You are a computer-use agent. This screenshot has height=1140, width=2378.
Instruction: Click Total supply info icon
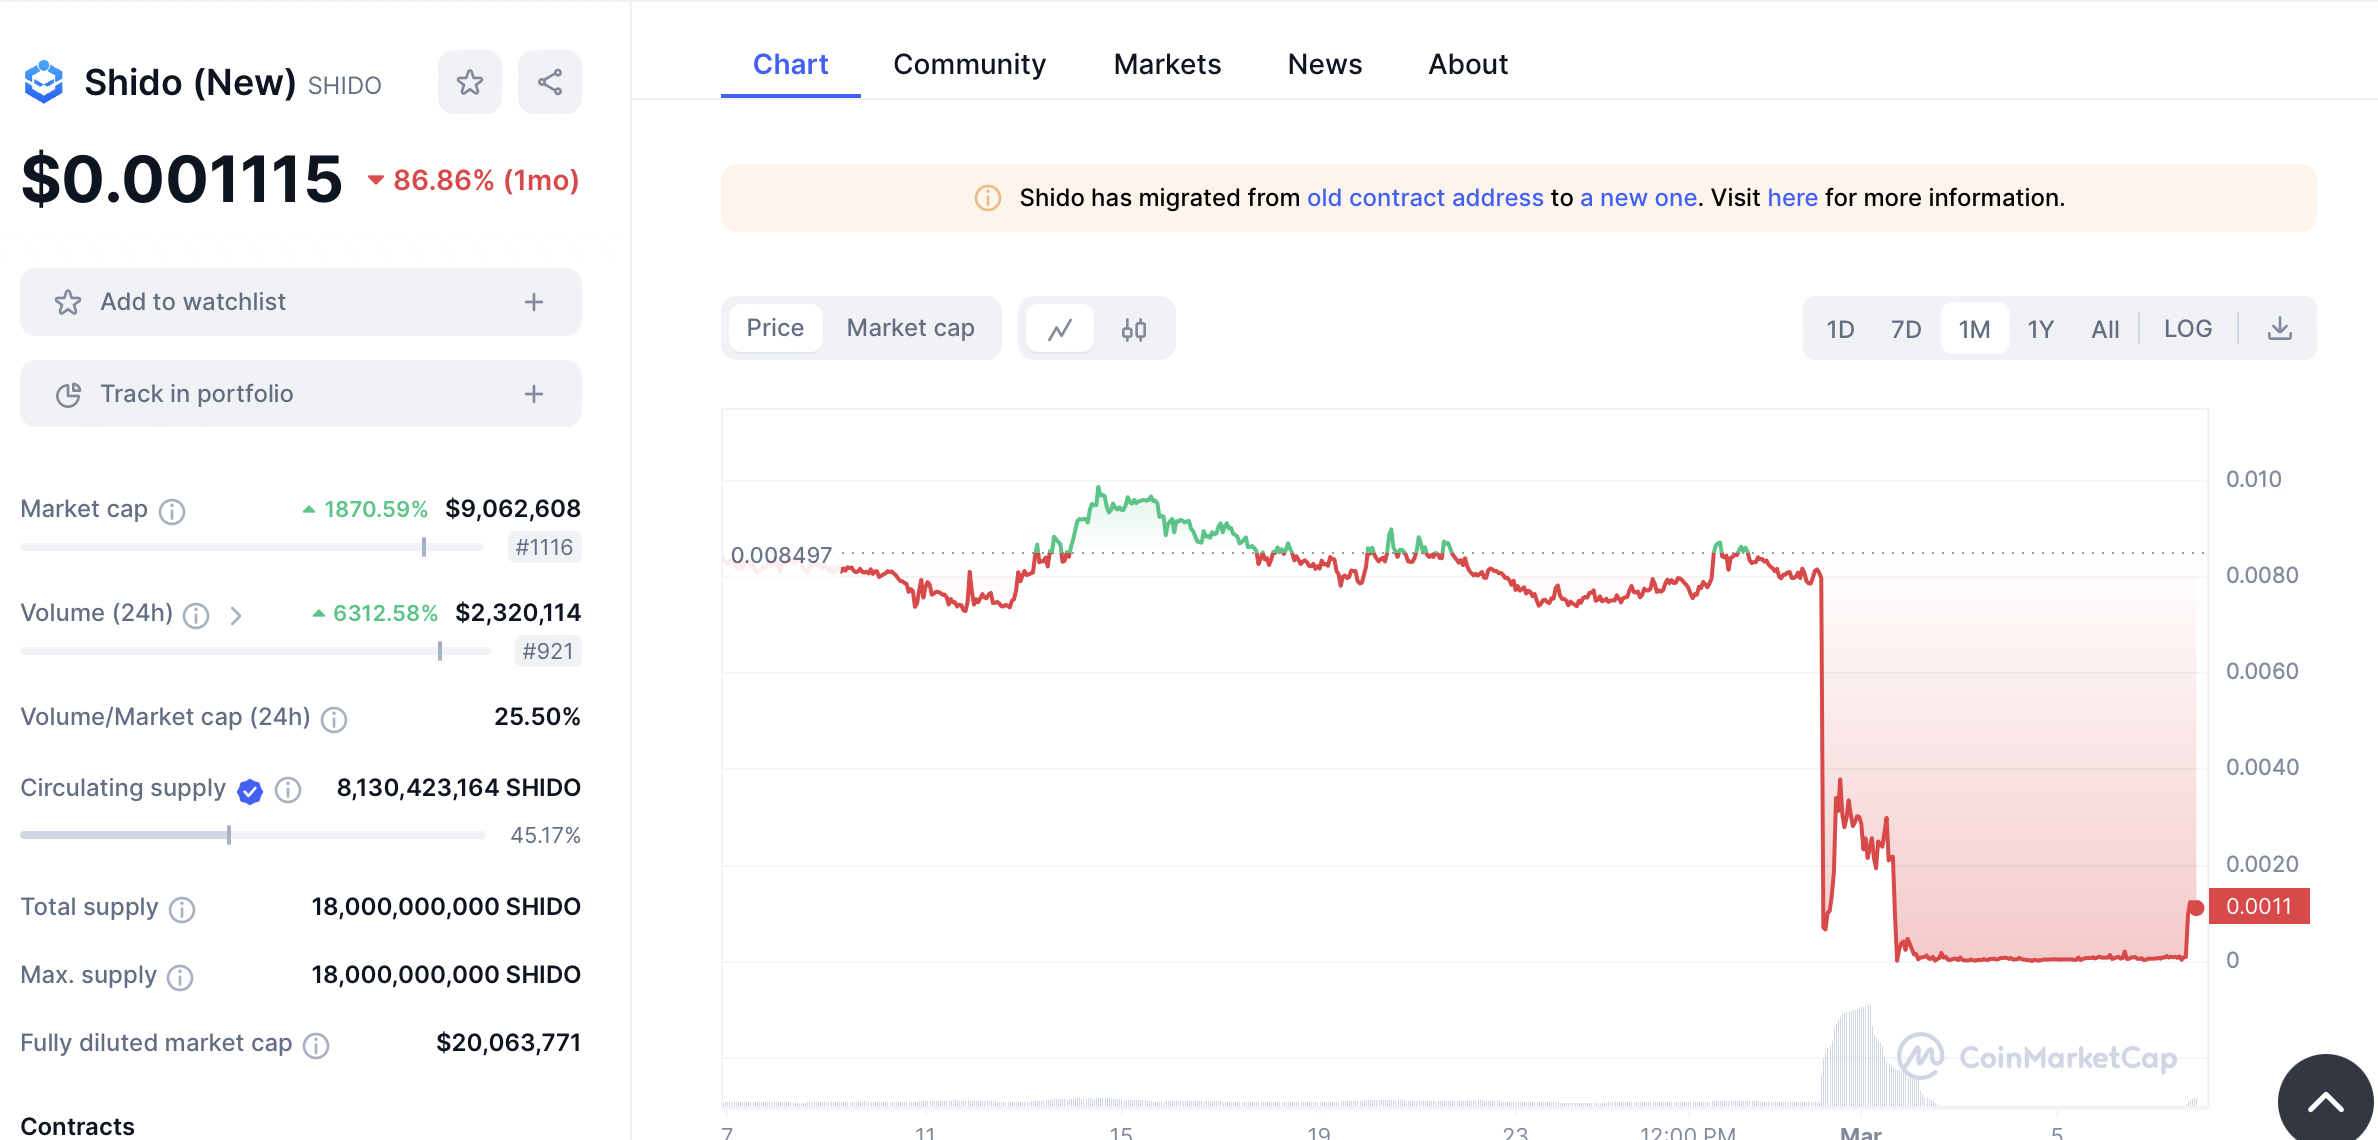pyautogui.click(x=182, y=909)
